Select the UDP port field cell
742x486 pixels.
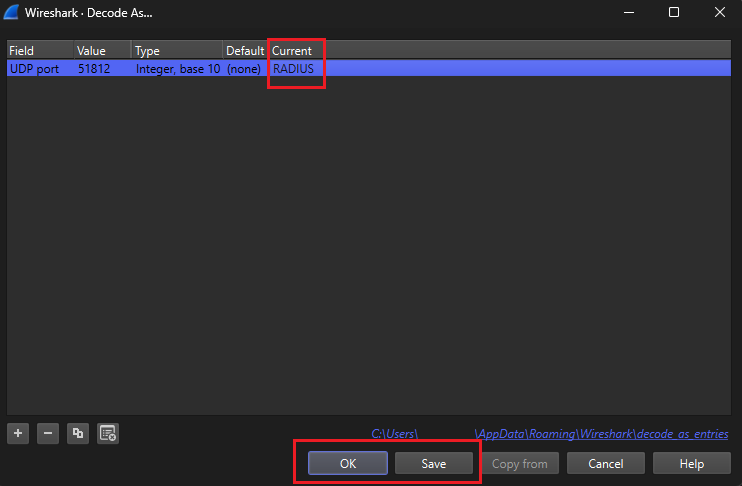(x=40, y=69)
